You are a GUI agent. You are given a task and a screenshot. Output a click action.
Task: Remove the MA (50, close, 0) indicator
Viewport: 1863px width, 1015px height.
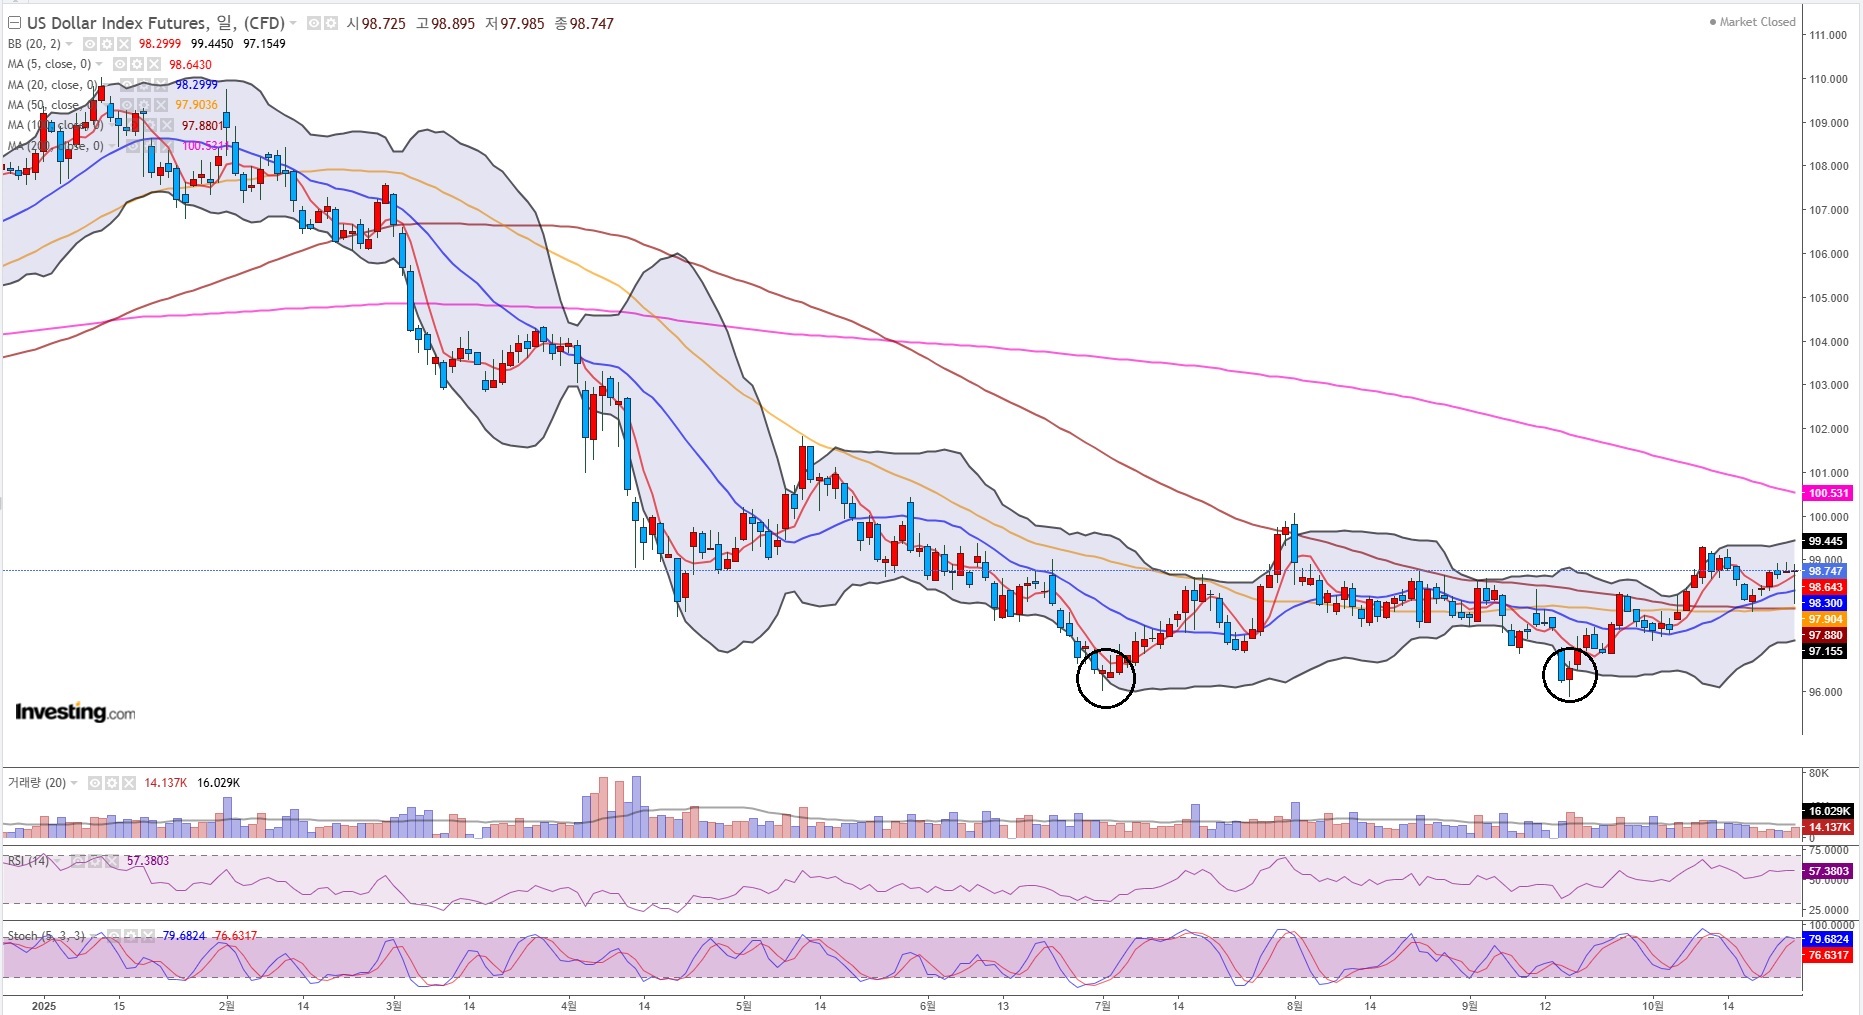pos(160,105)
